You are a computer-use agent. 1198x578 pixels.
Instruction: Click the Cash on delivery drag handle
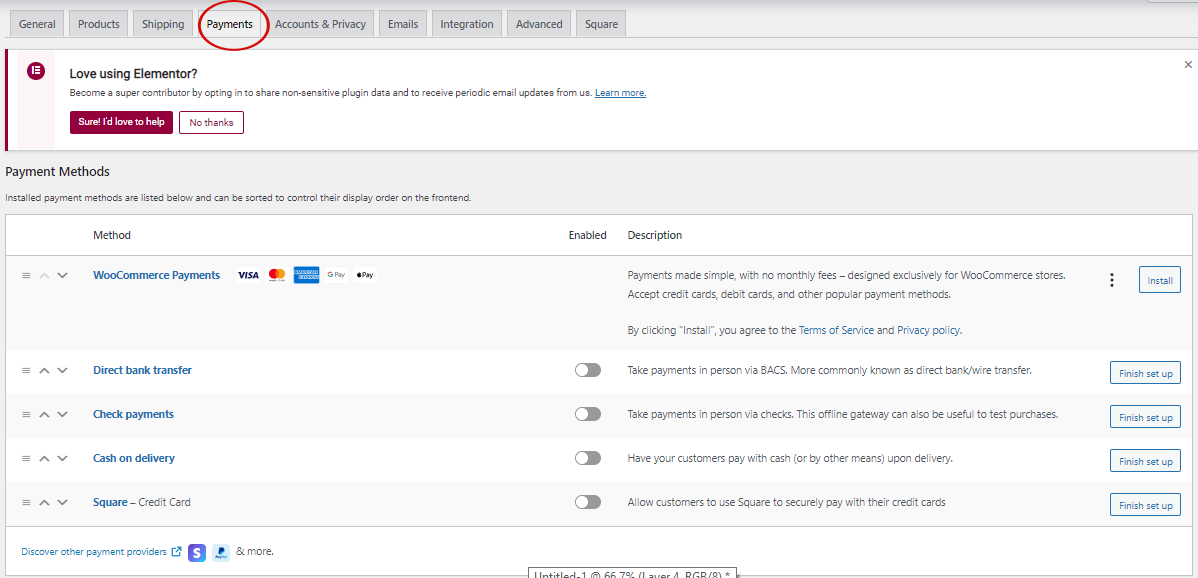[26, 459]
